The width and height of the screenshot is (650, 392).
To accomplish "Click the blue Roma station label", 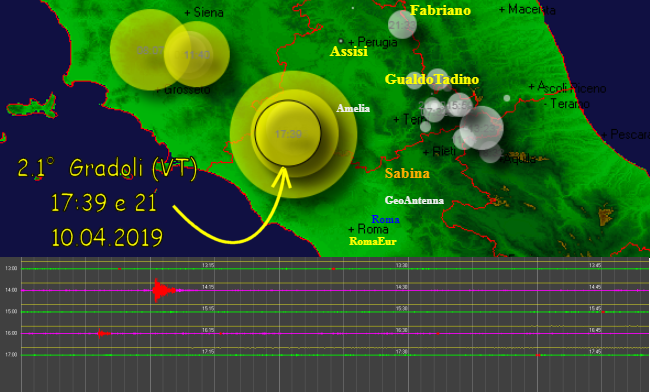I will point(386,219).
